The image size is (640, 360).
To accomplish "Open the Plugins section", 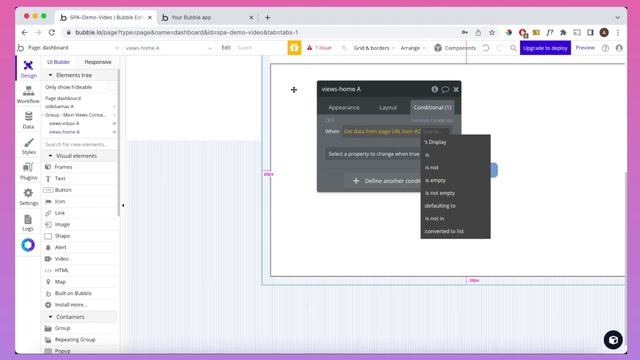I will (x=28, y=171).
